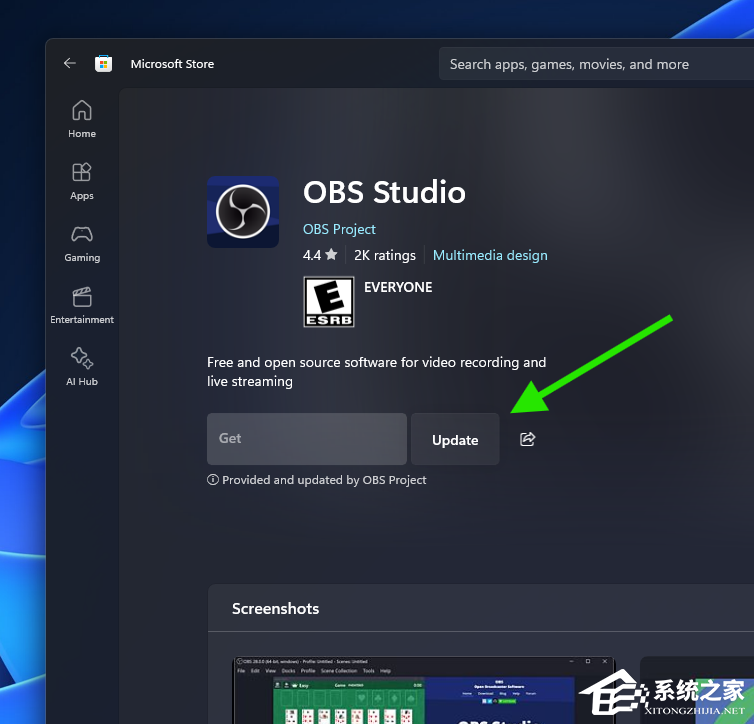Open the Gaming section in sidebar
This screenshot has height=724, width=754.
(x=82, y=243)
